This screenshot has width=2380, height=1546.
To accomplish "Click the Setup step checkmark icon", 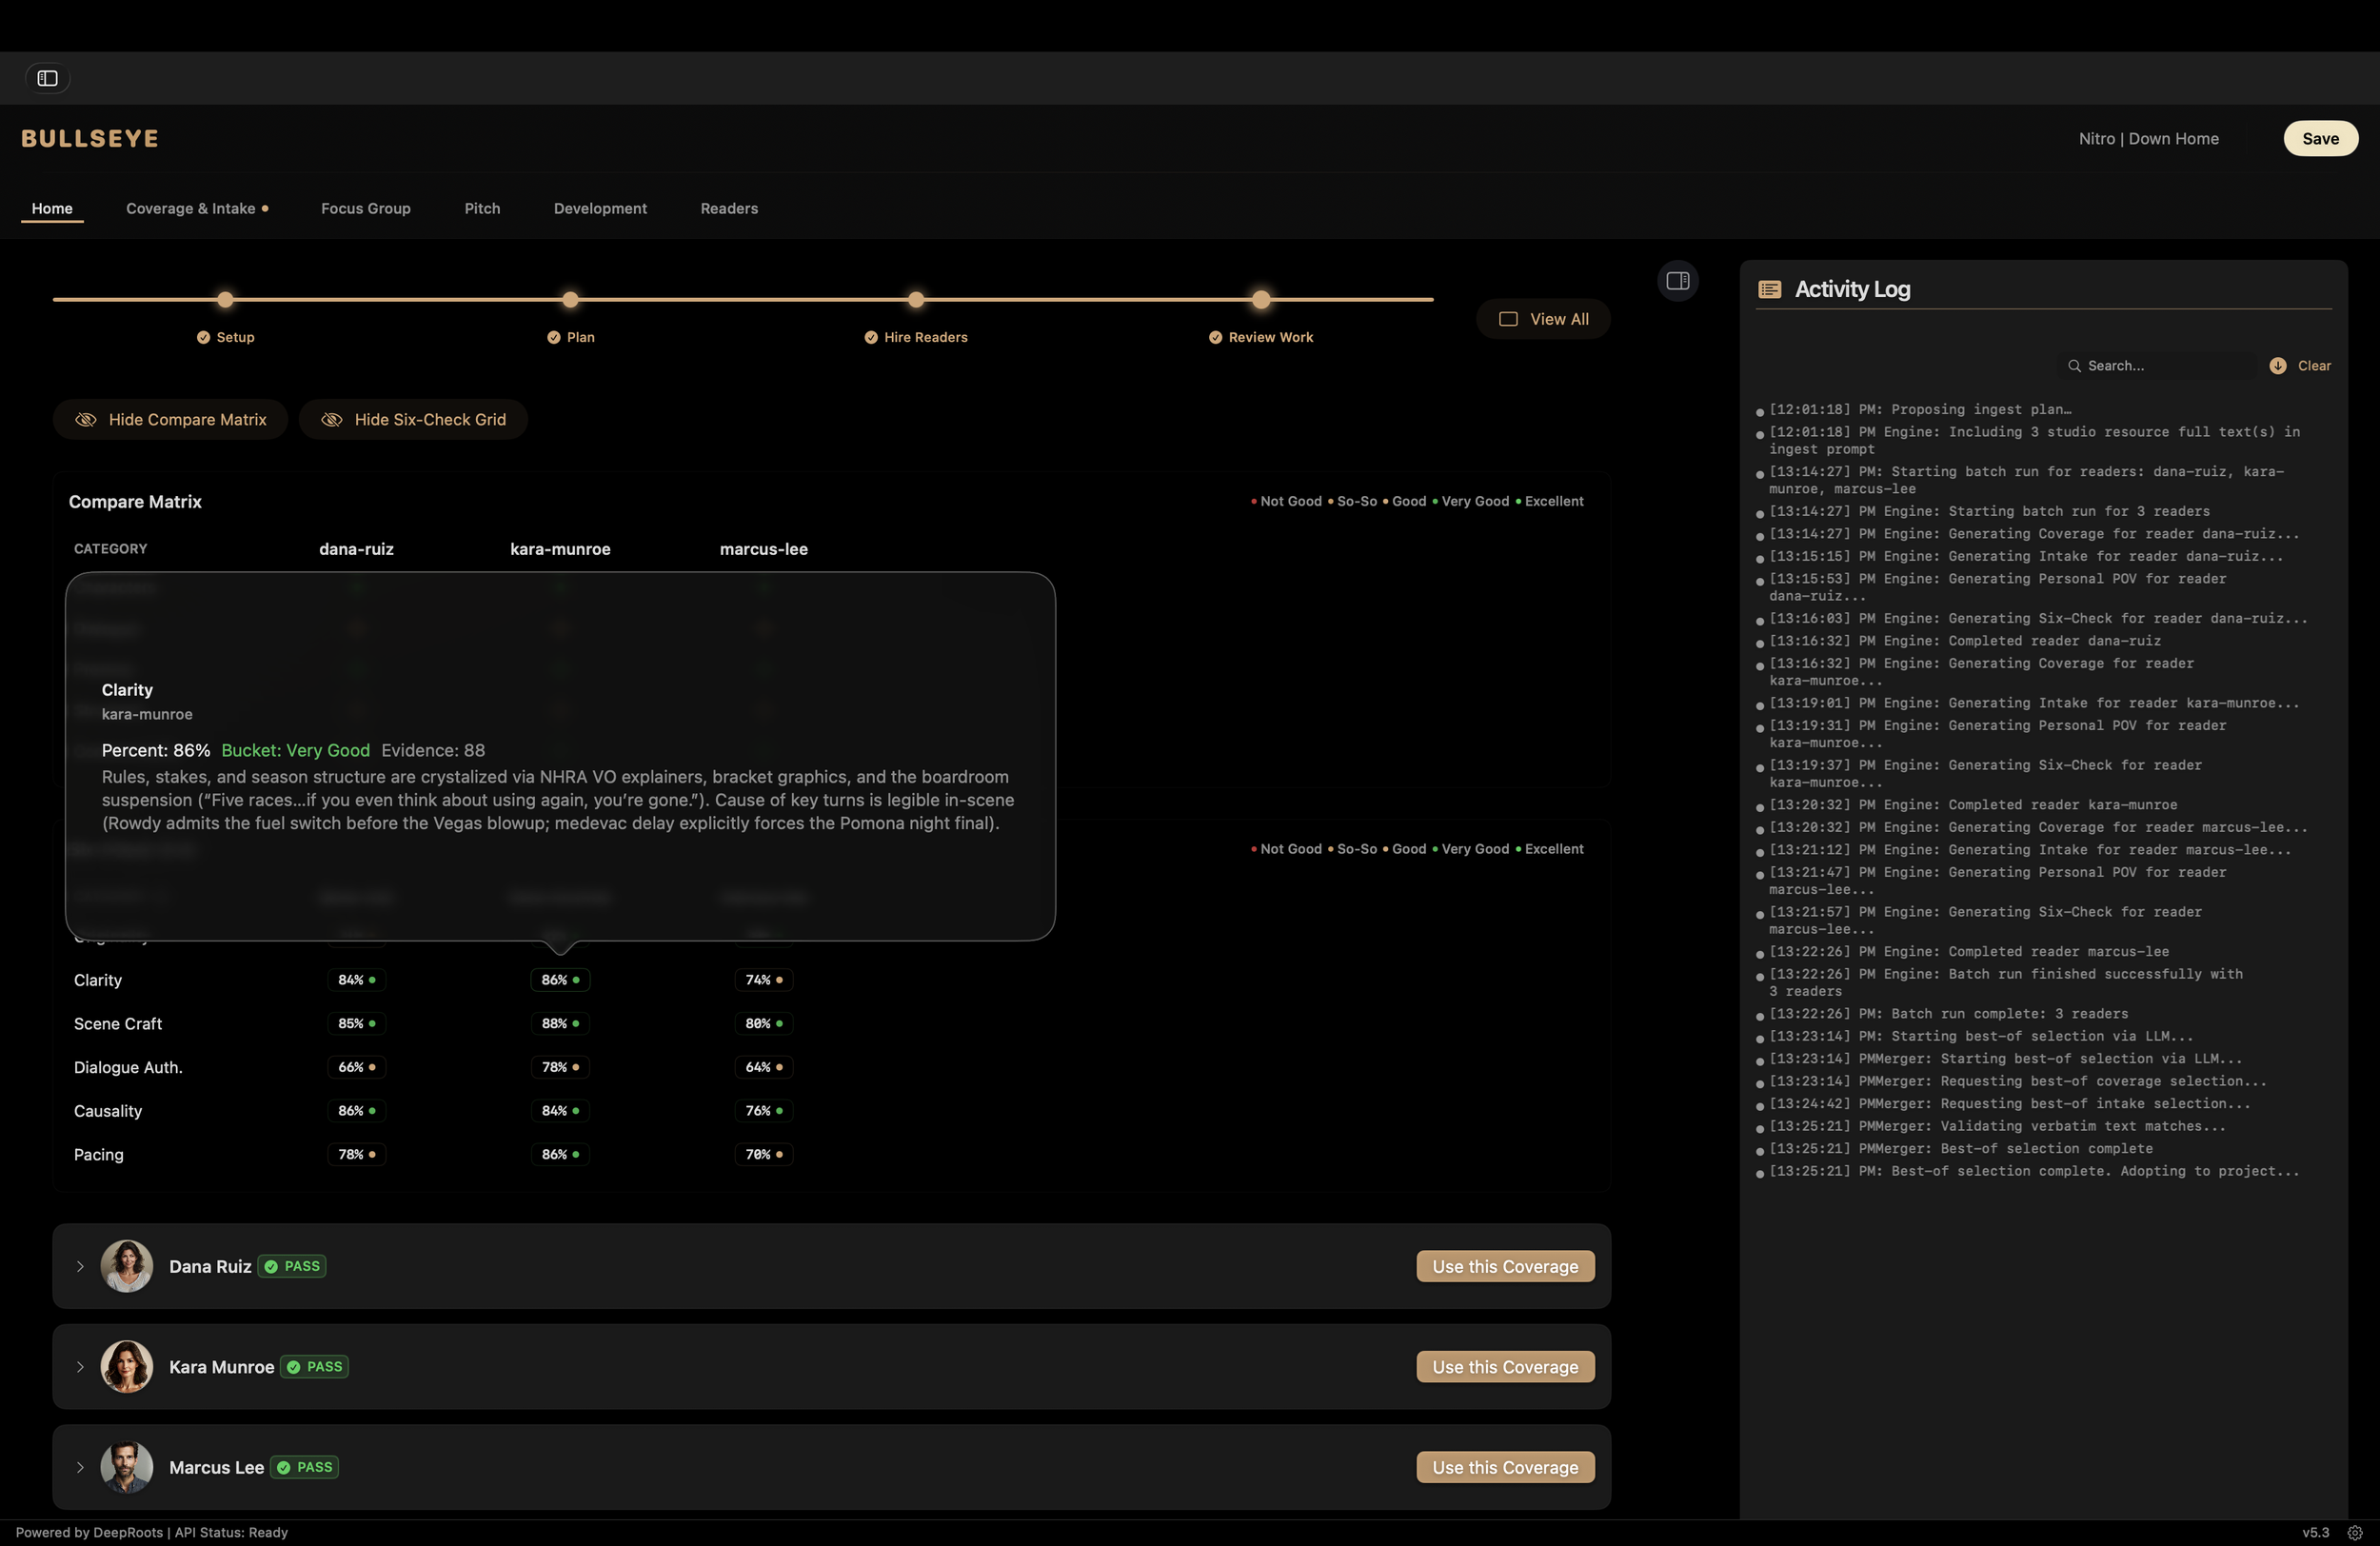I will click(203, 337).
